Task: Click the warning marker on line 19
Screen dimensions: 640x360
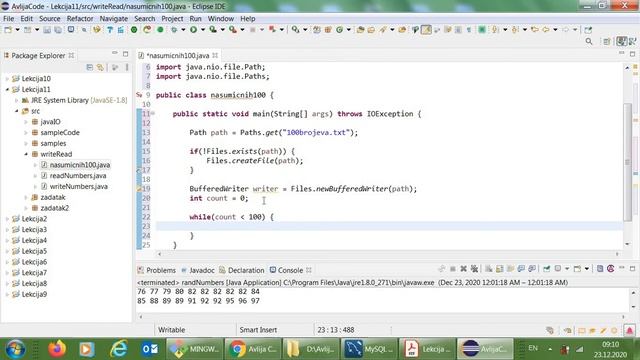Action: 139,189
